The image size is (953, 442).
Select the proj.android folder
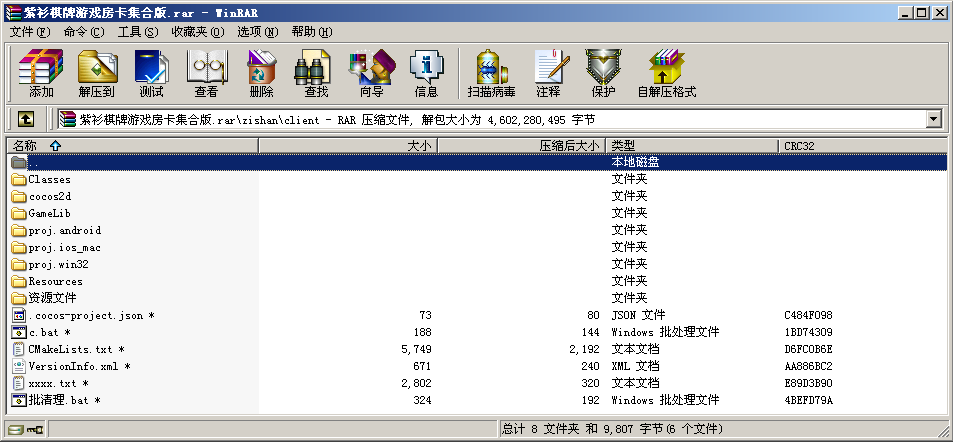pyautogui.click(x=64, y=230)
